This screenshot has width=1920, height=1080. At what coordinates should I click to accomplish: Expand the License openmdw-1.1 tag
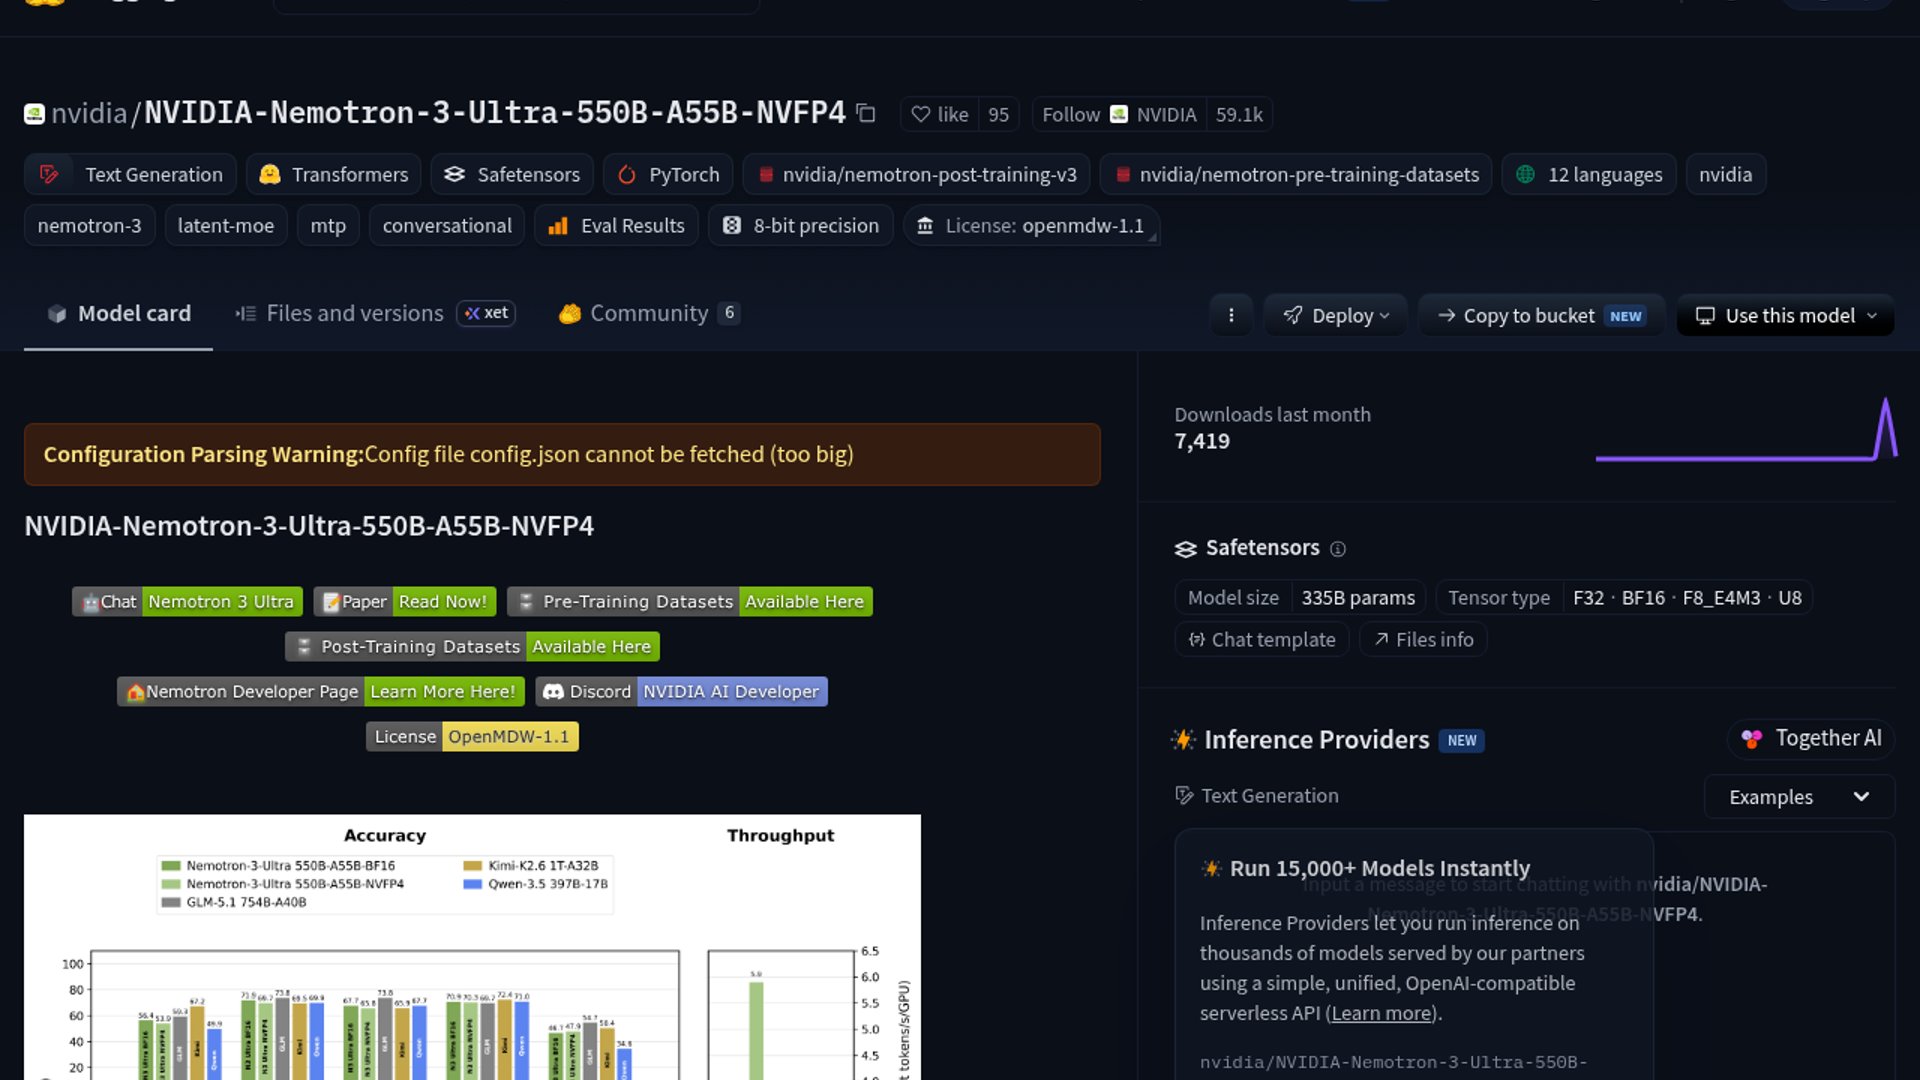click(x=1032, y=226)
